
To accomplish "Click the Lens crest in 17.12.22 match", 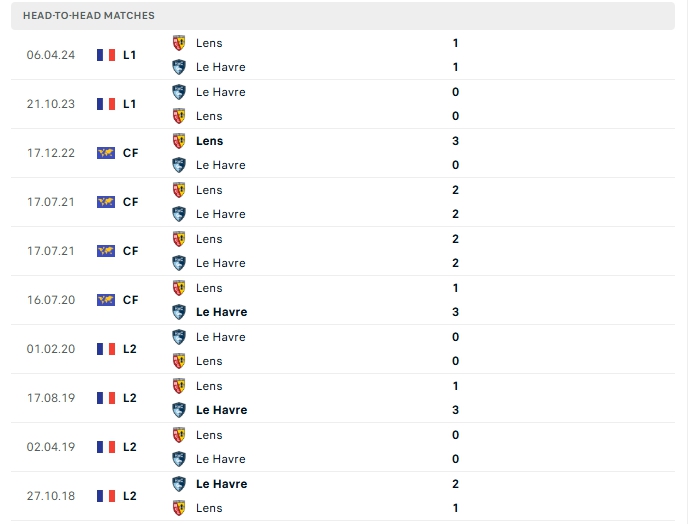I will (x=179, y=141).
